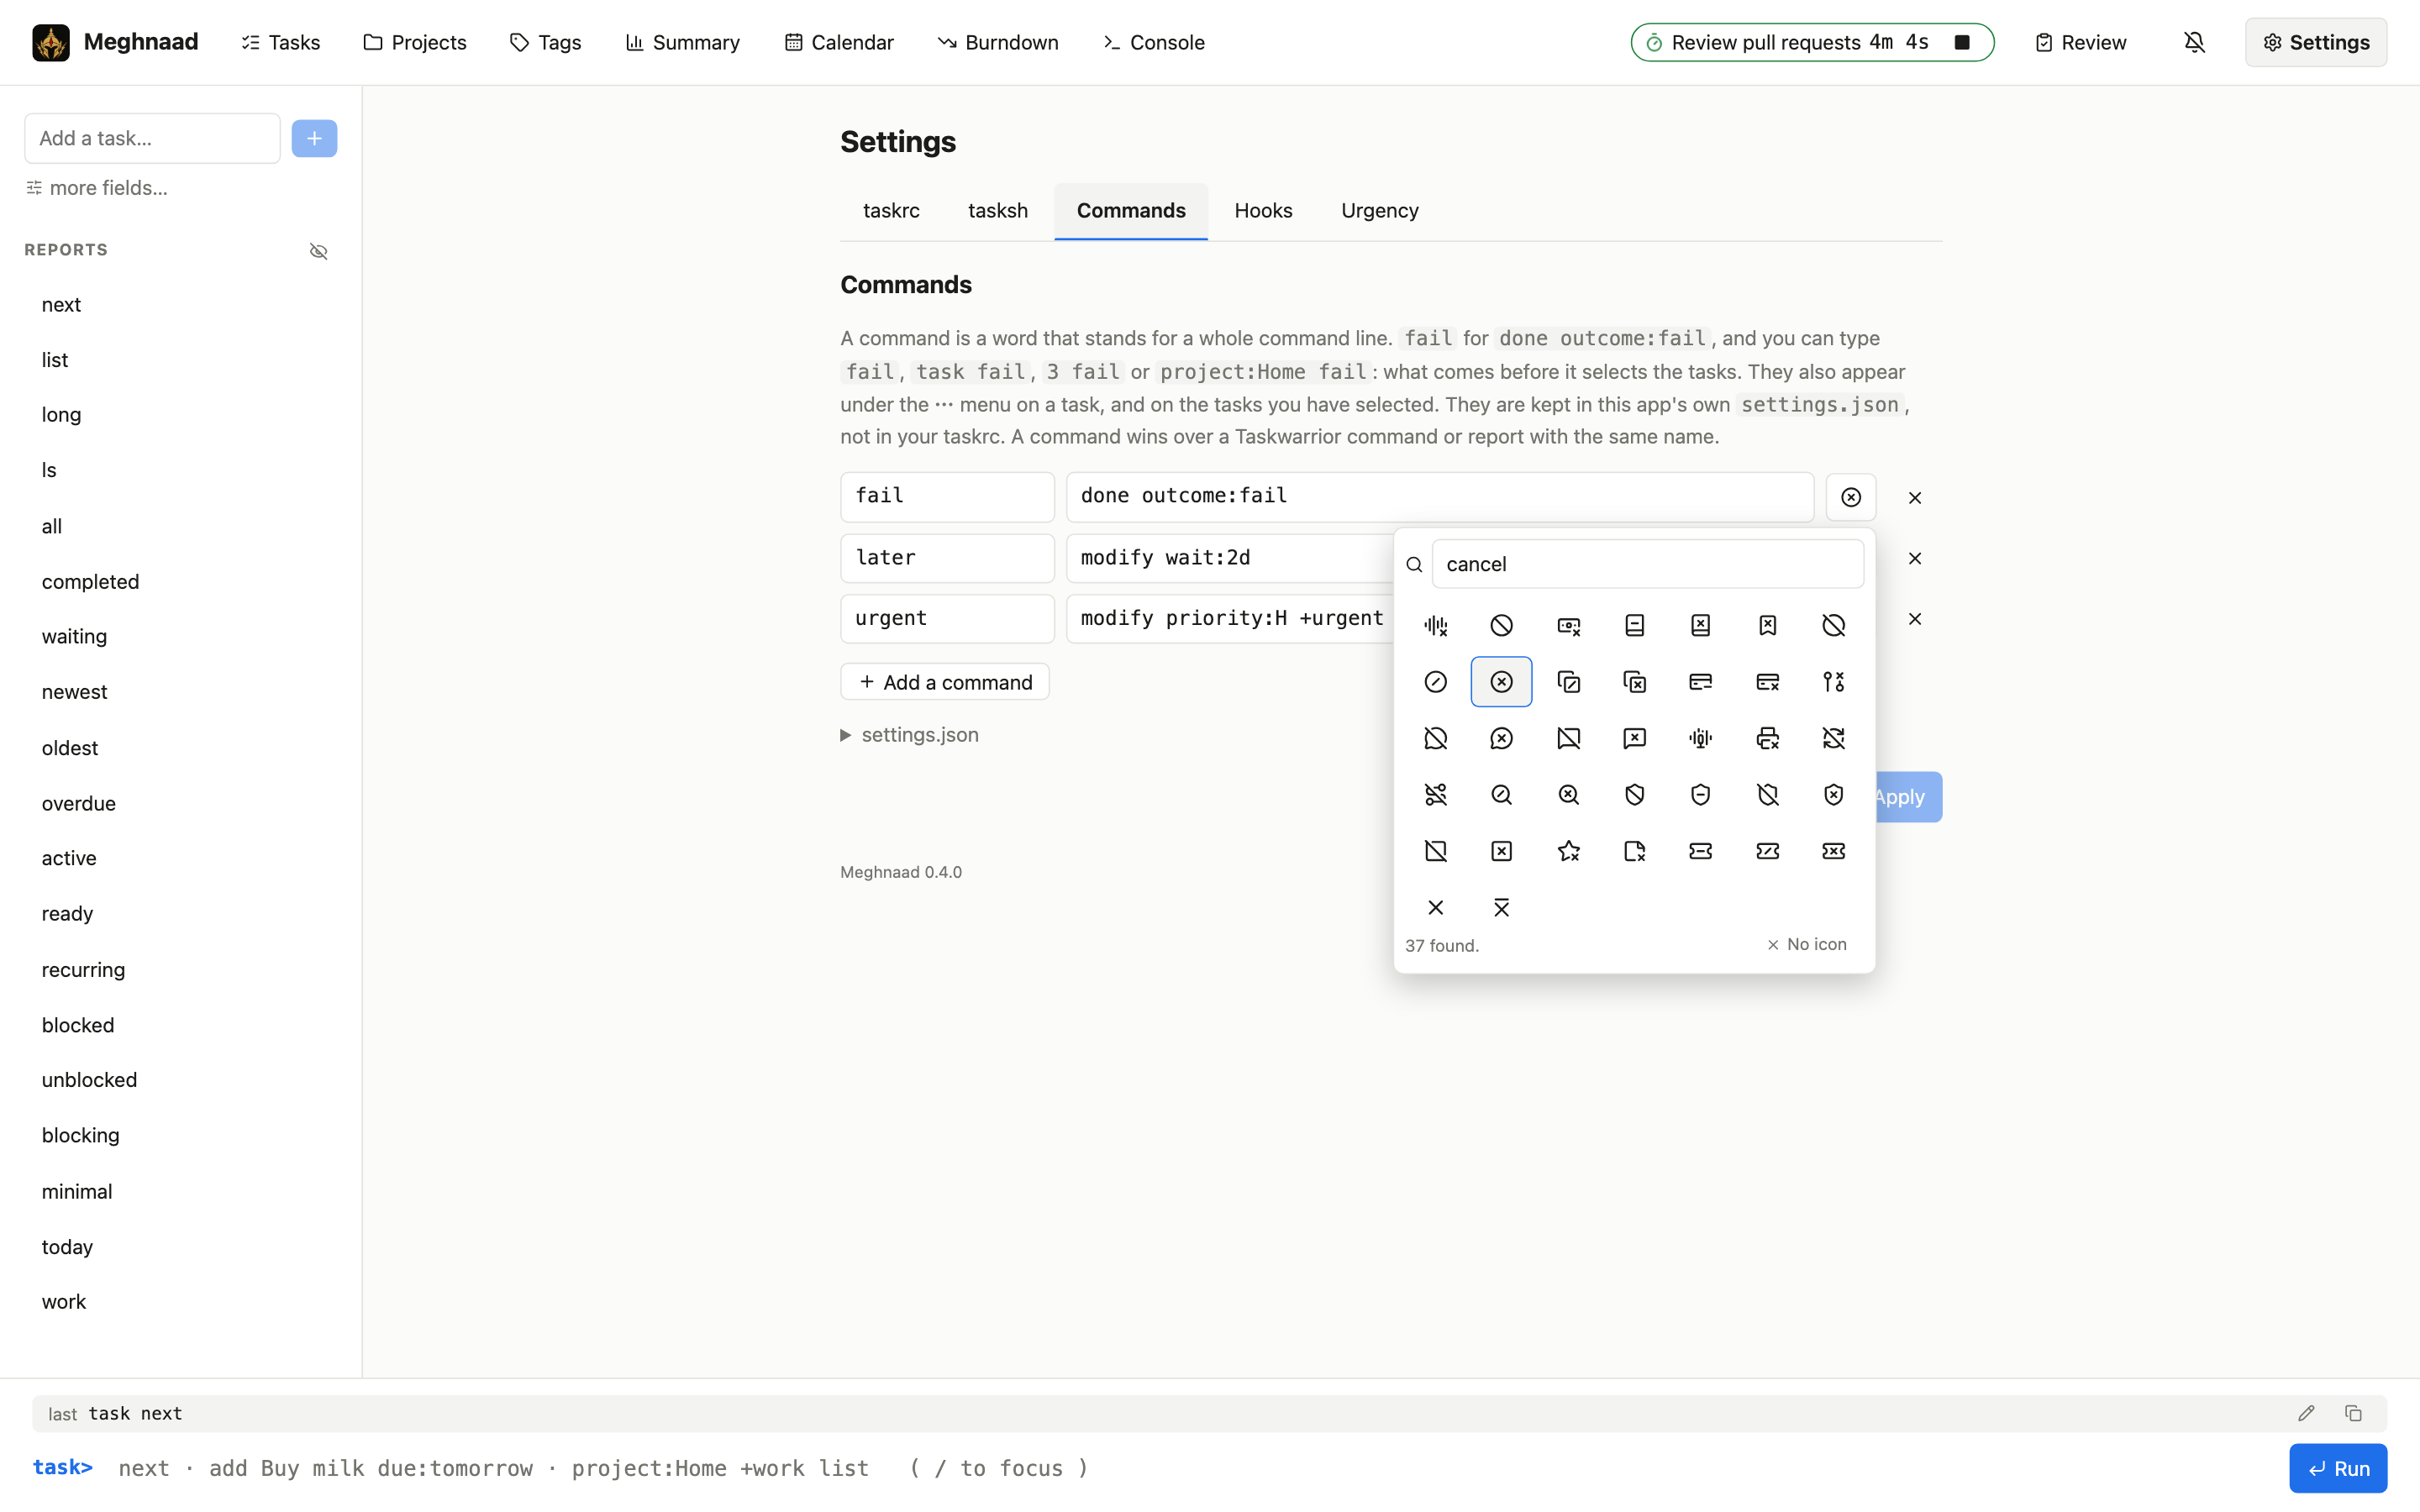Choose No icon in the picker
The width and height of the screenshot is (2420, 1512).
point(1806,944)
